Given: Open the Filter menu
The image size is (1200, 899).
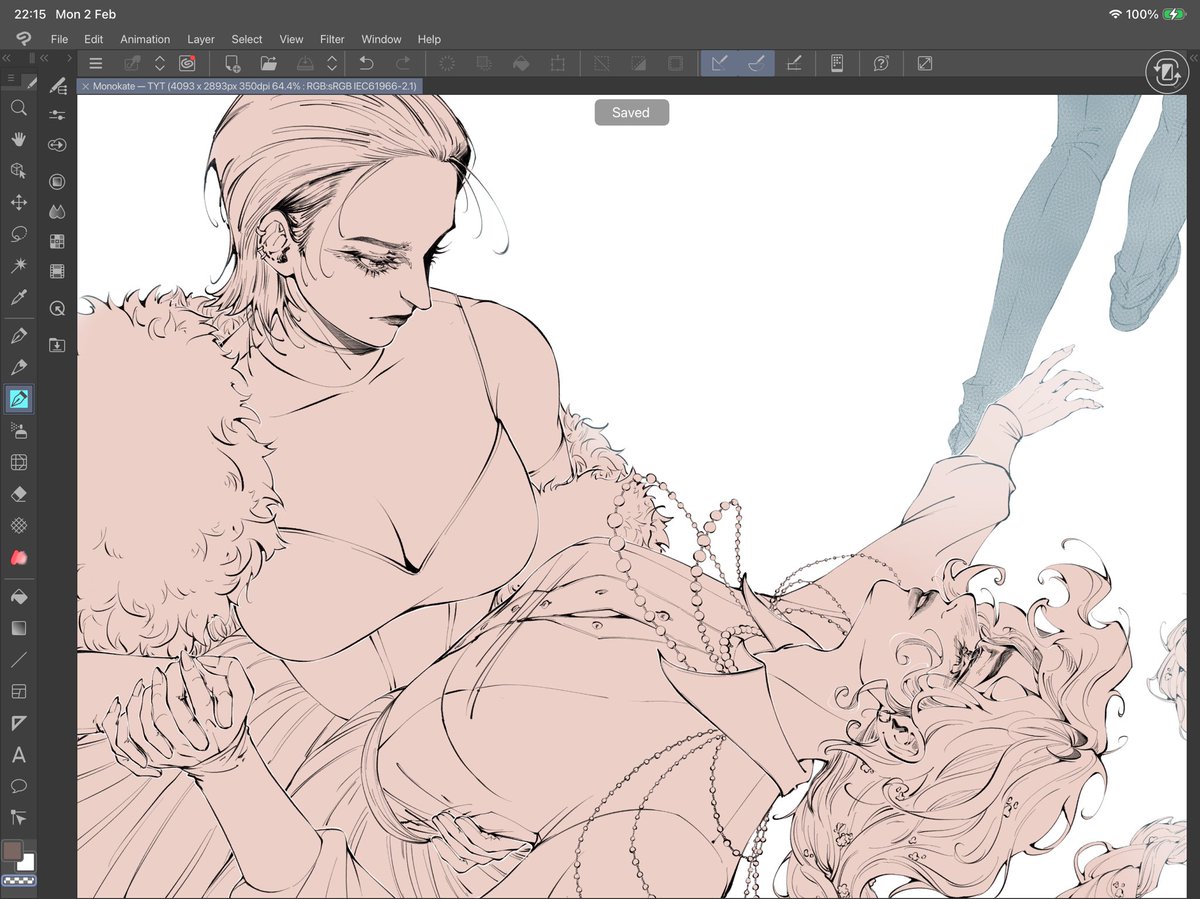Looking at the screenshot, I should pos(331,39).
